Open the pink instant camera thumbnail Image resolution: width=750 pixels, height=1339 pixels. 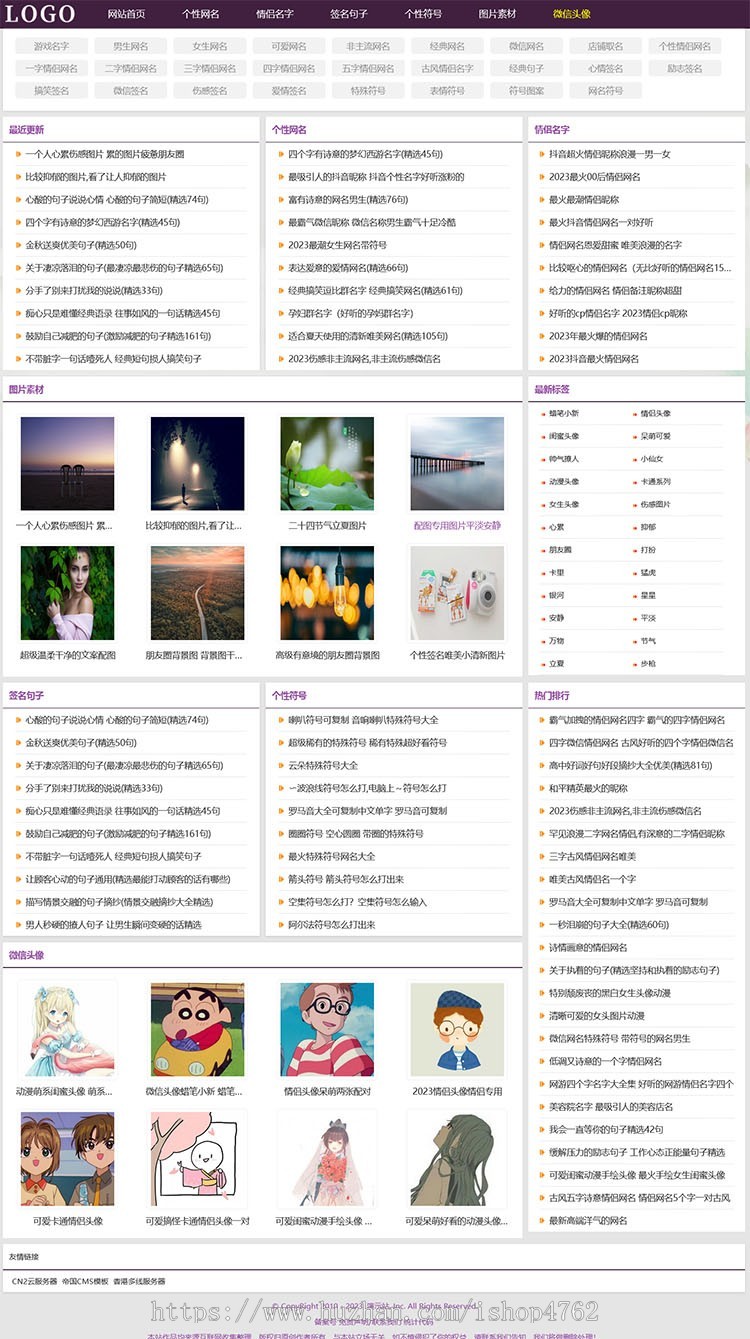[457, 593]
